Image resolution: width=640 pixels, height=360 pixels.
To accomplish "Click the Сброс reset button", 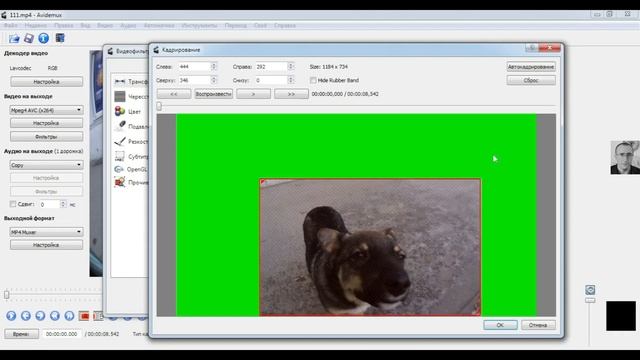I will point(531,80).
